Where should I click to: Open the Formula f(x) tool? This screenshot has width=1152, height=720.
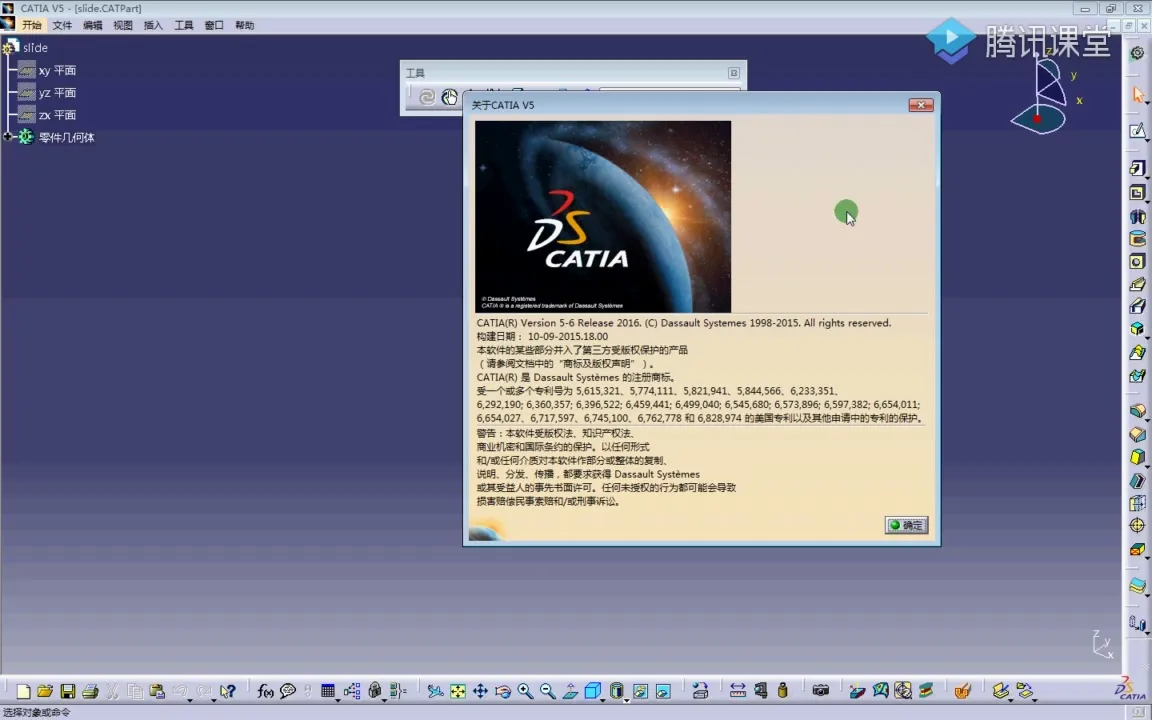[265, 691]
